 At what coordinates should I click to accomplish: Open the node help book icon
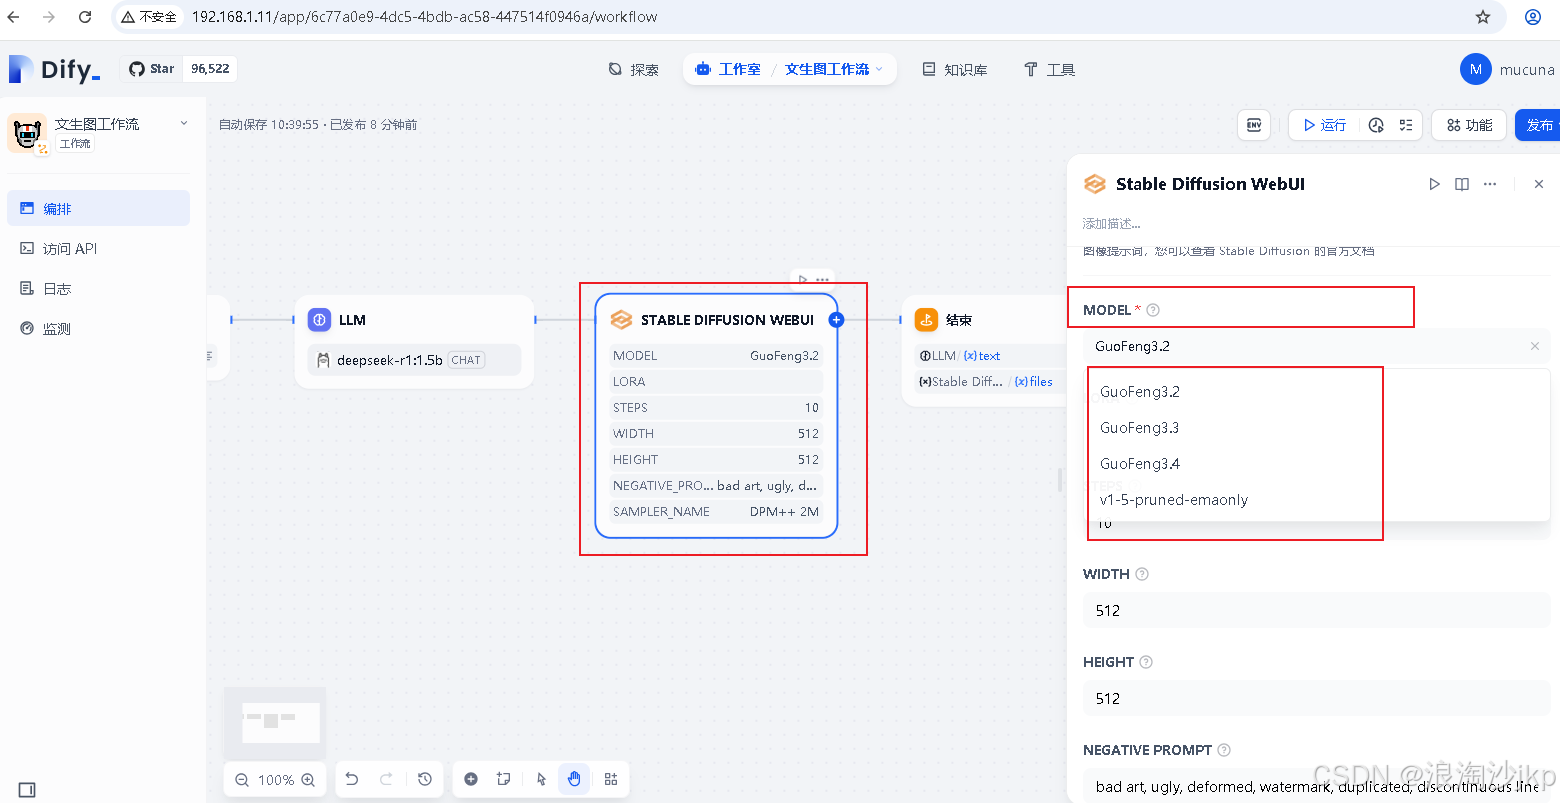coord(1462,184)
